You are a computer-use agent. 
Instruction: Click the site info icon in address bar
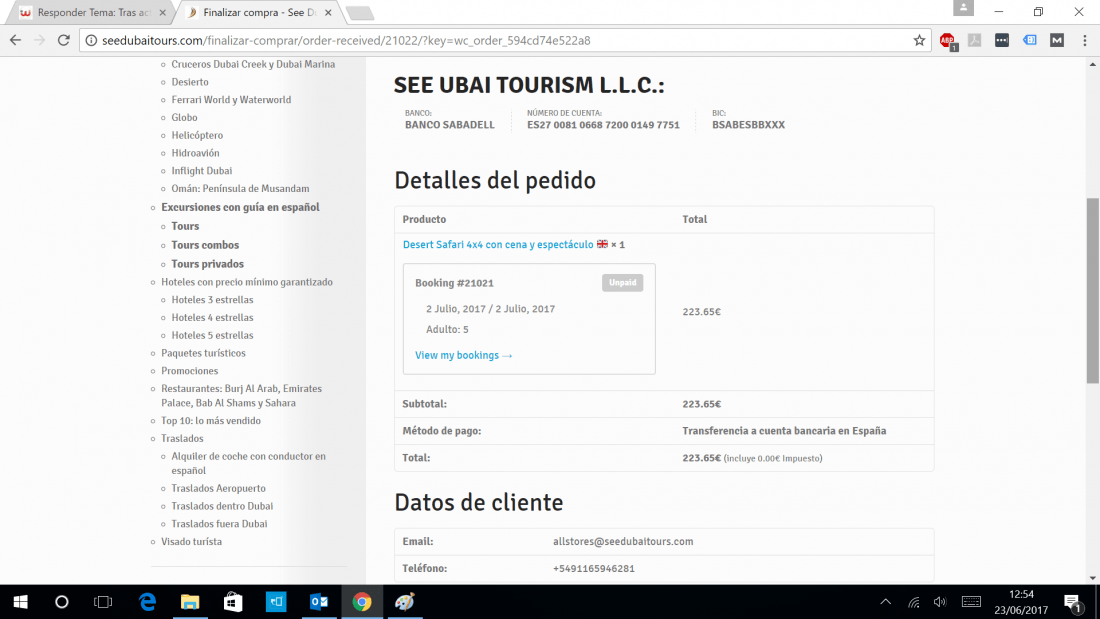point(91,41)
